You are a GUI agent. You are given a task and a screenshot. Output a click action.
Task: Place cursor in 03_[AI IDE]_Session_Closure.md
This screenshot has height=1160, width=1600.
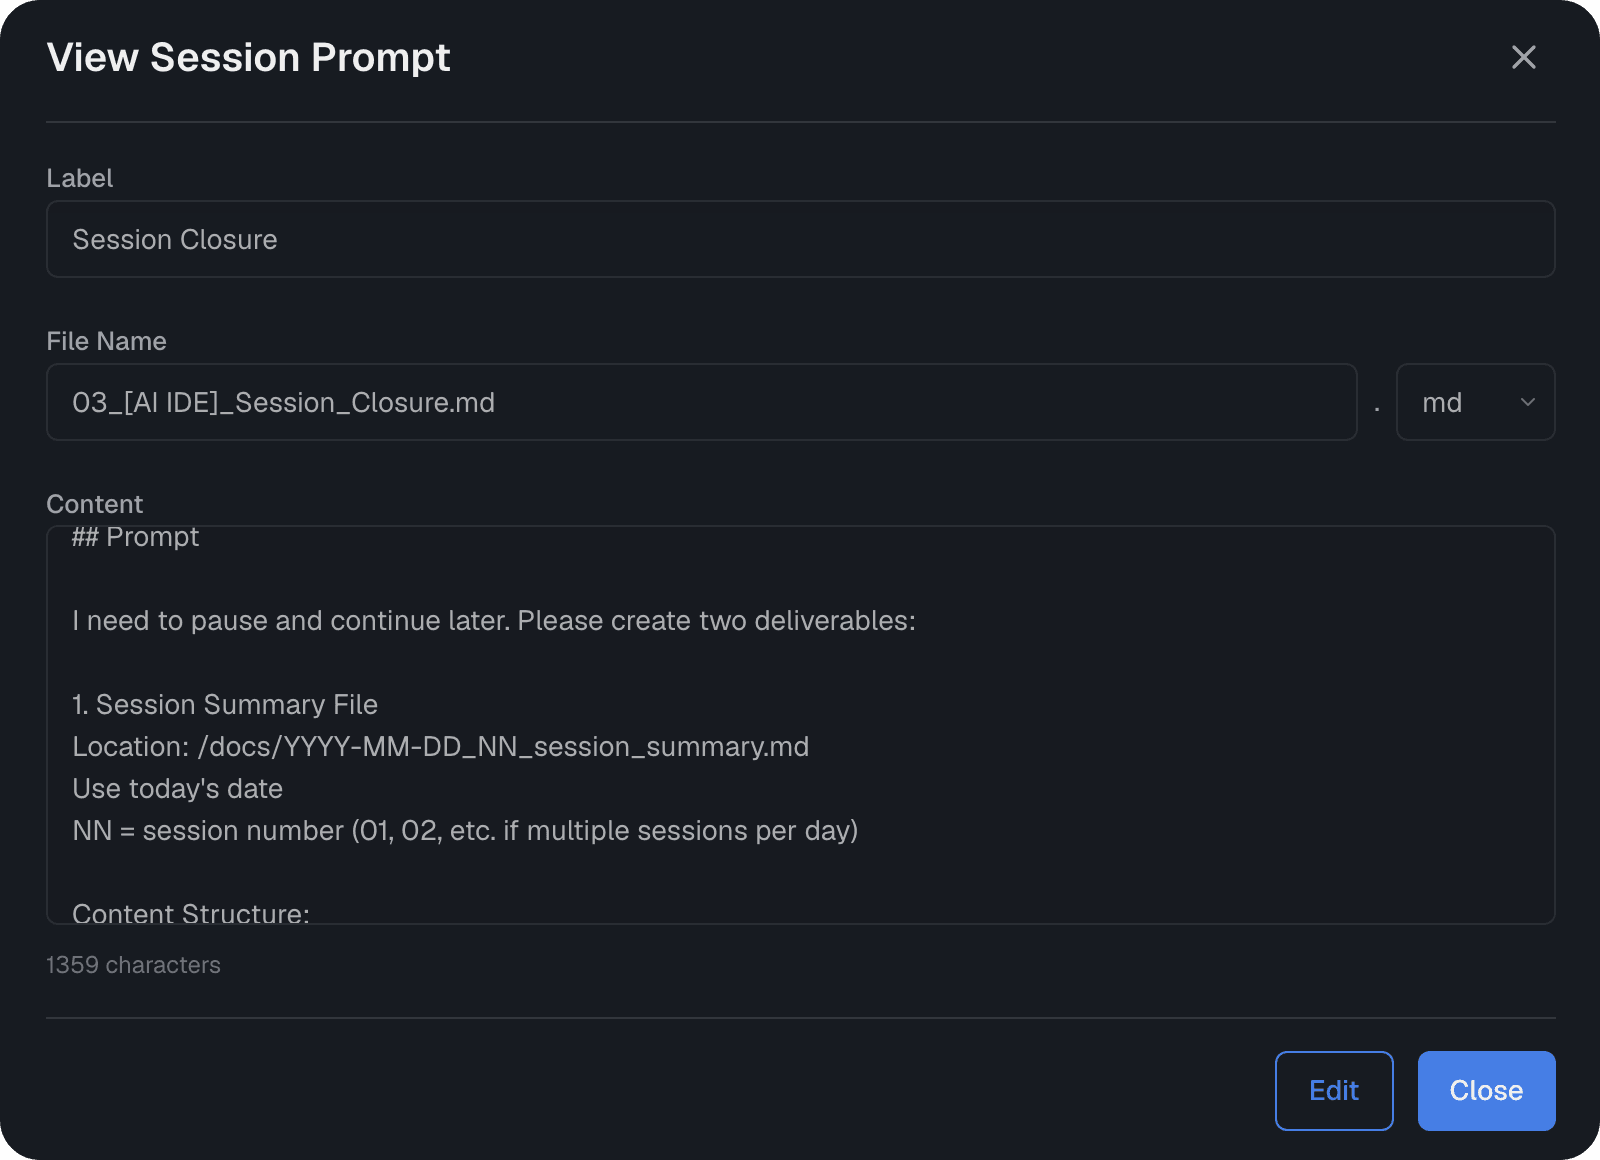(283, 402)
